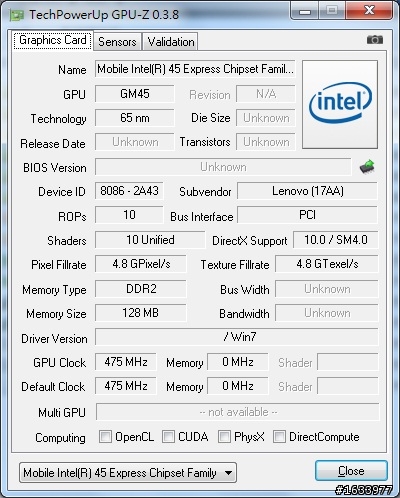Click the Driver Version label
Image resolution: width=400 pixels, height=498 pixels.
point(54,339)
